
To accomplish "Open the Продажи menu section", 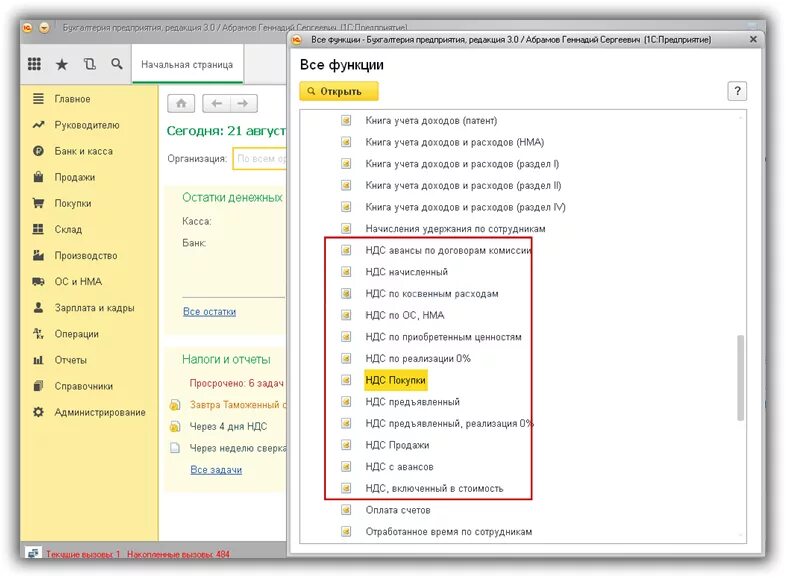I will coord(74,177).
